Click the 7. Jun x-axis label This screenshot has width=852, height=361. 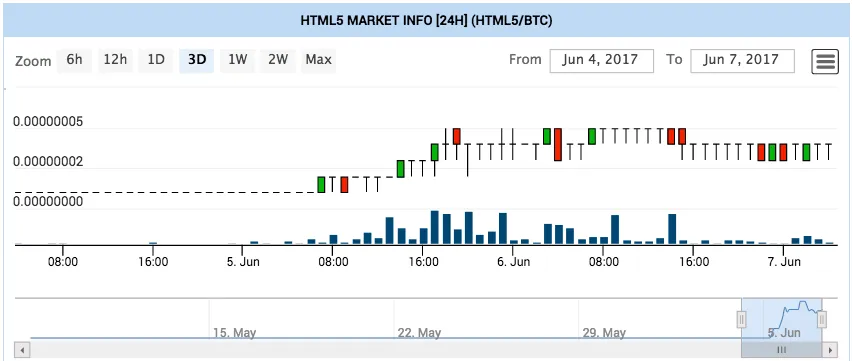click(784, 262)
